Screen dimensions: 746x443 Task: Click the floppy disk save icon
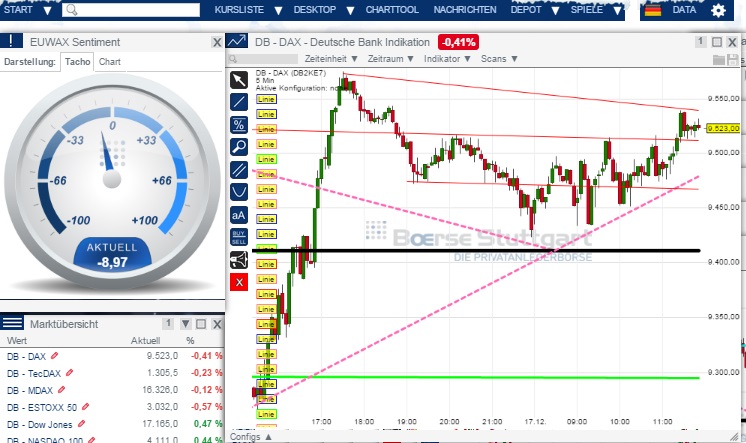(x=733, y=59)
